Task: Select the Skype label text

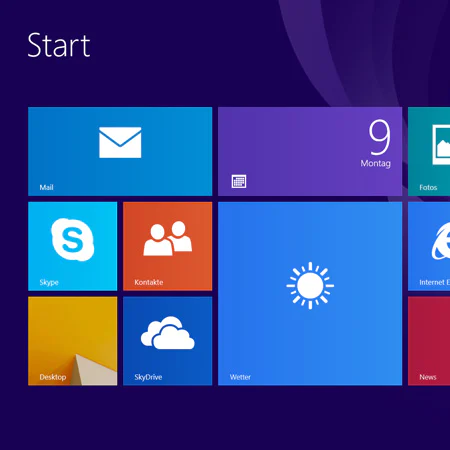Action: pyautogui.click(x=49, y=282)
